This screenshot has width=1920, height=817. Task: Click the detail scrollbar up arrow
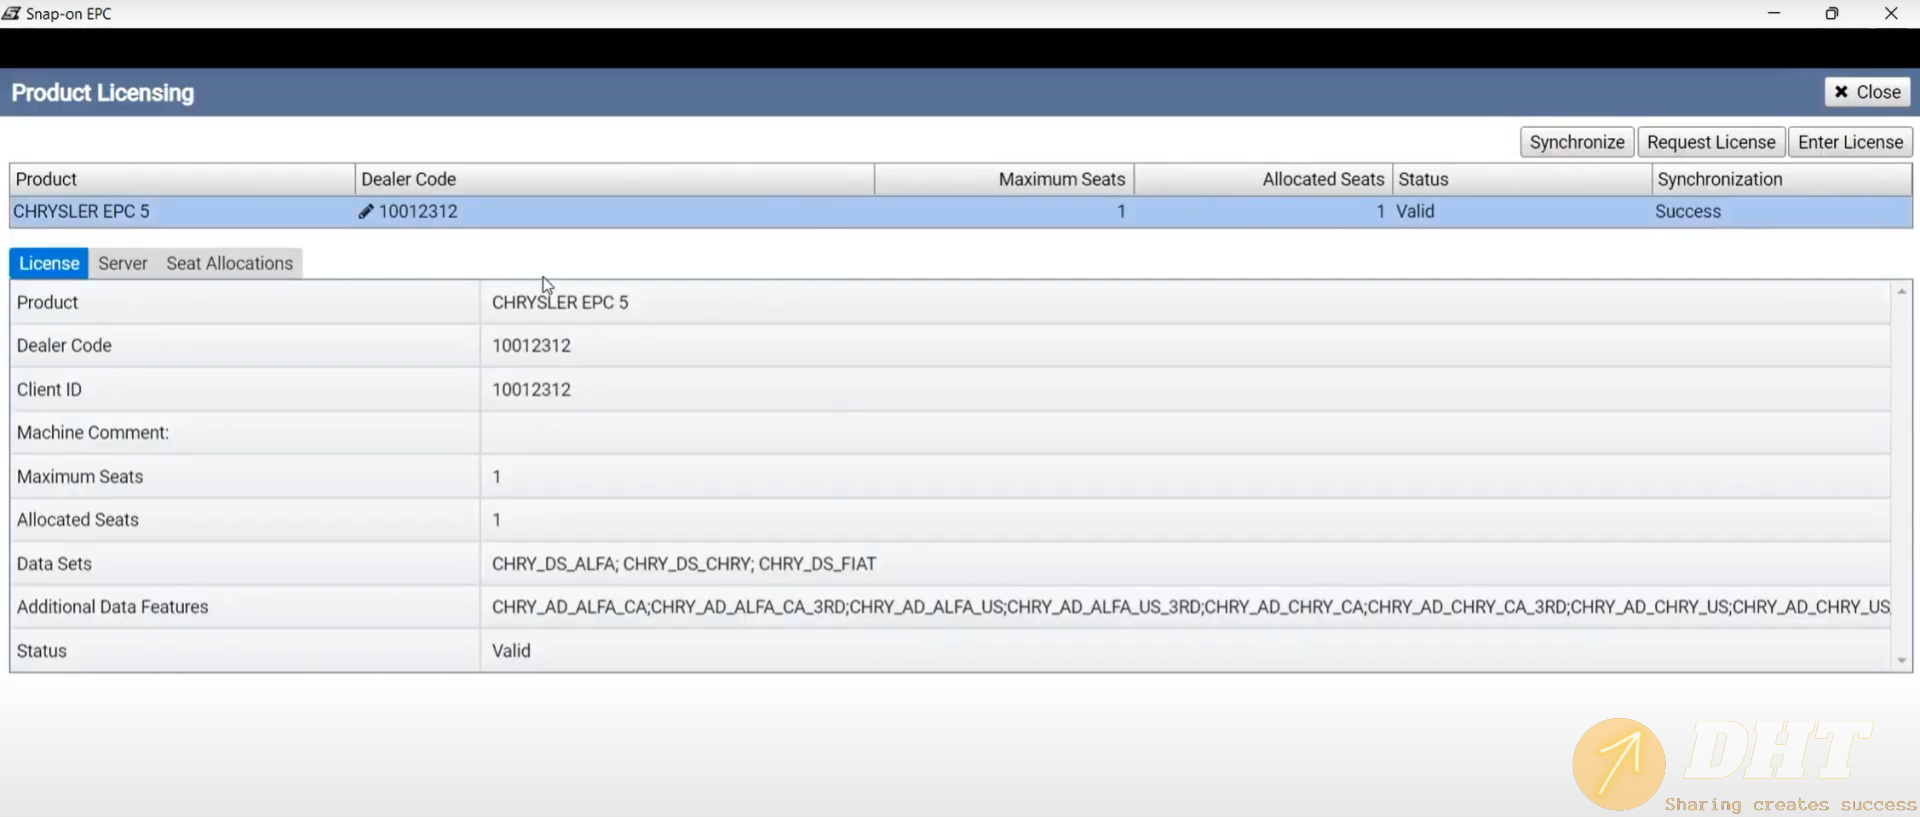tap(1901, 291)
